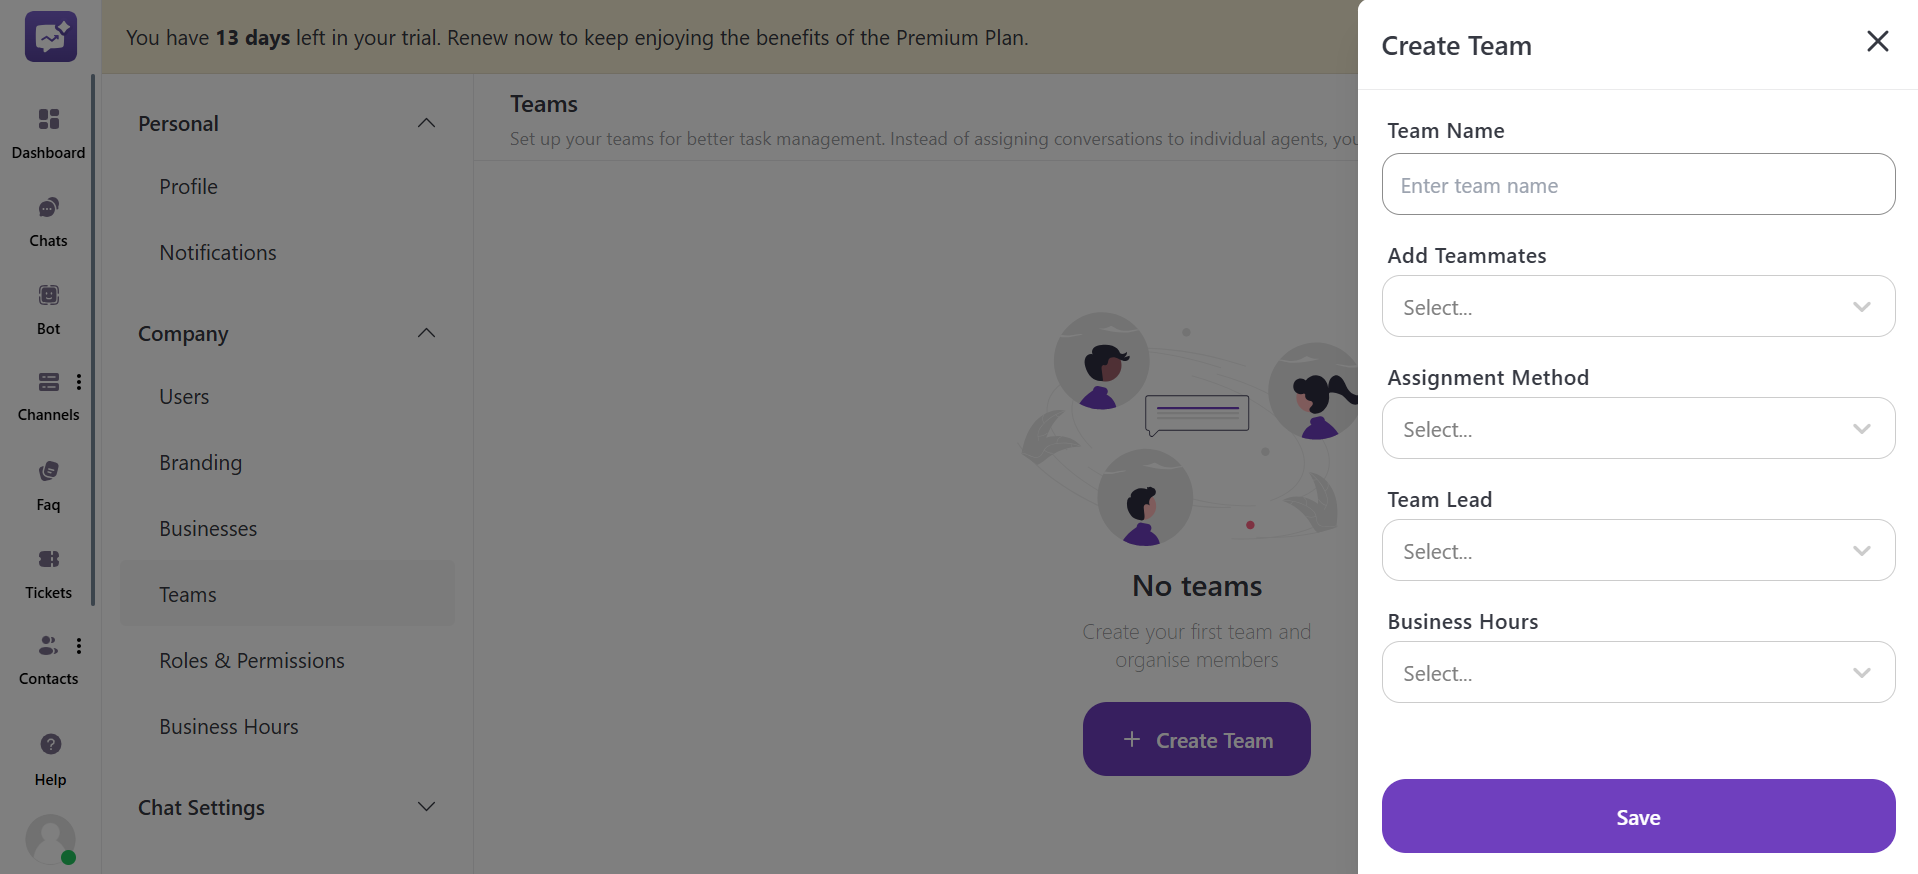
Task: Open the Tickets section
Action: pos(48,572)
